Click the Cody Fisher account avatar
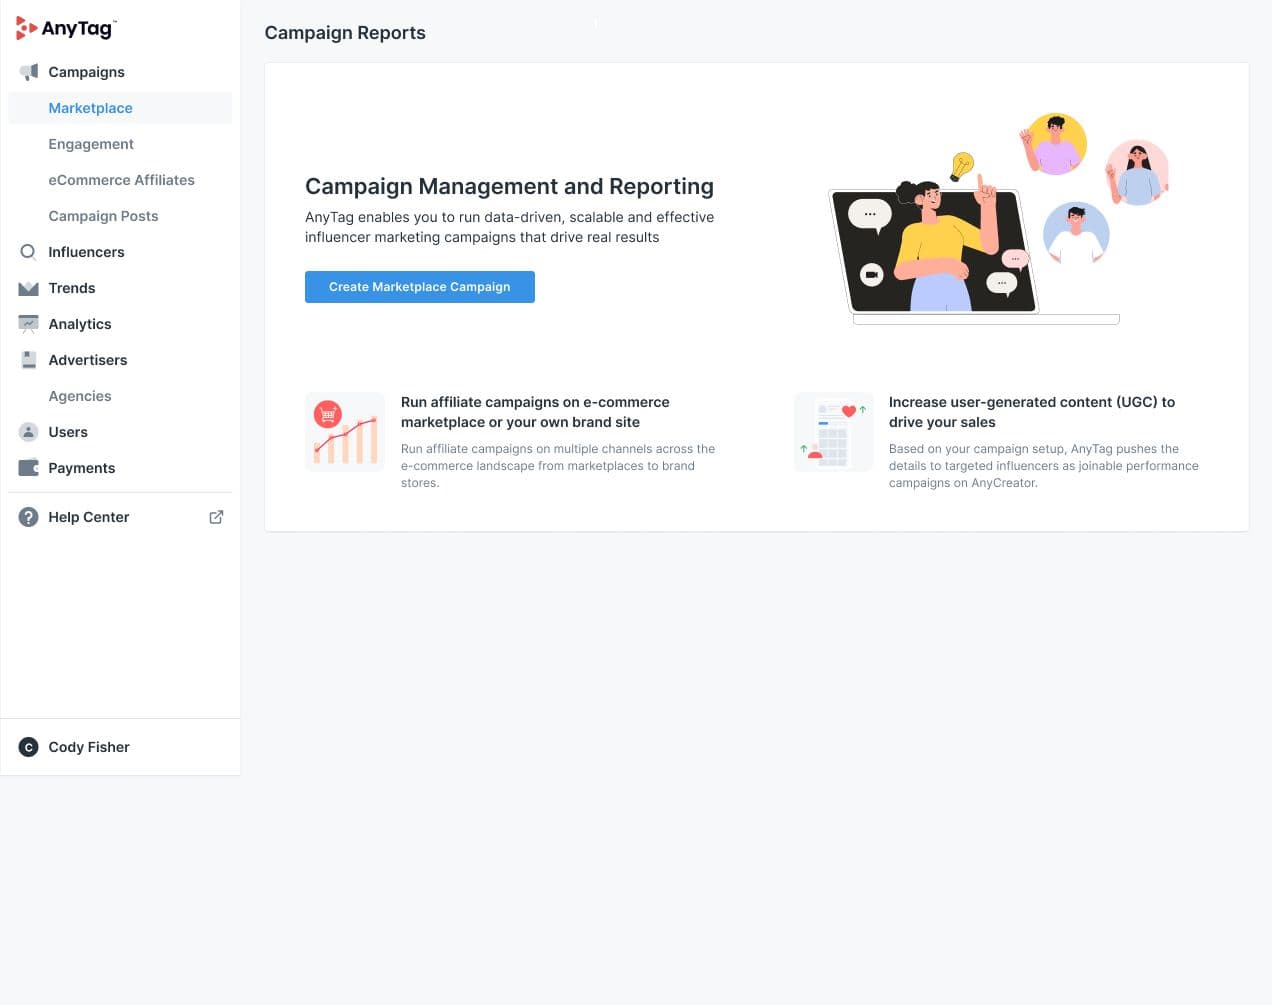The image size is (1272, 1005). click(x=28, y=746)
